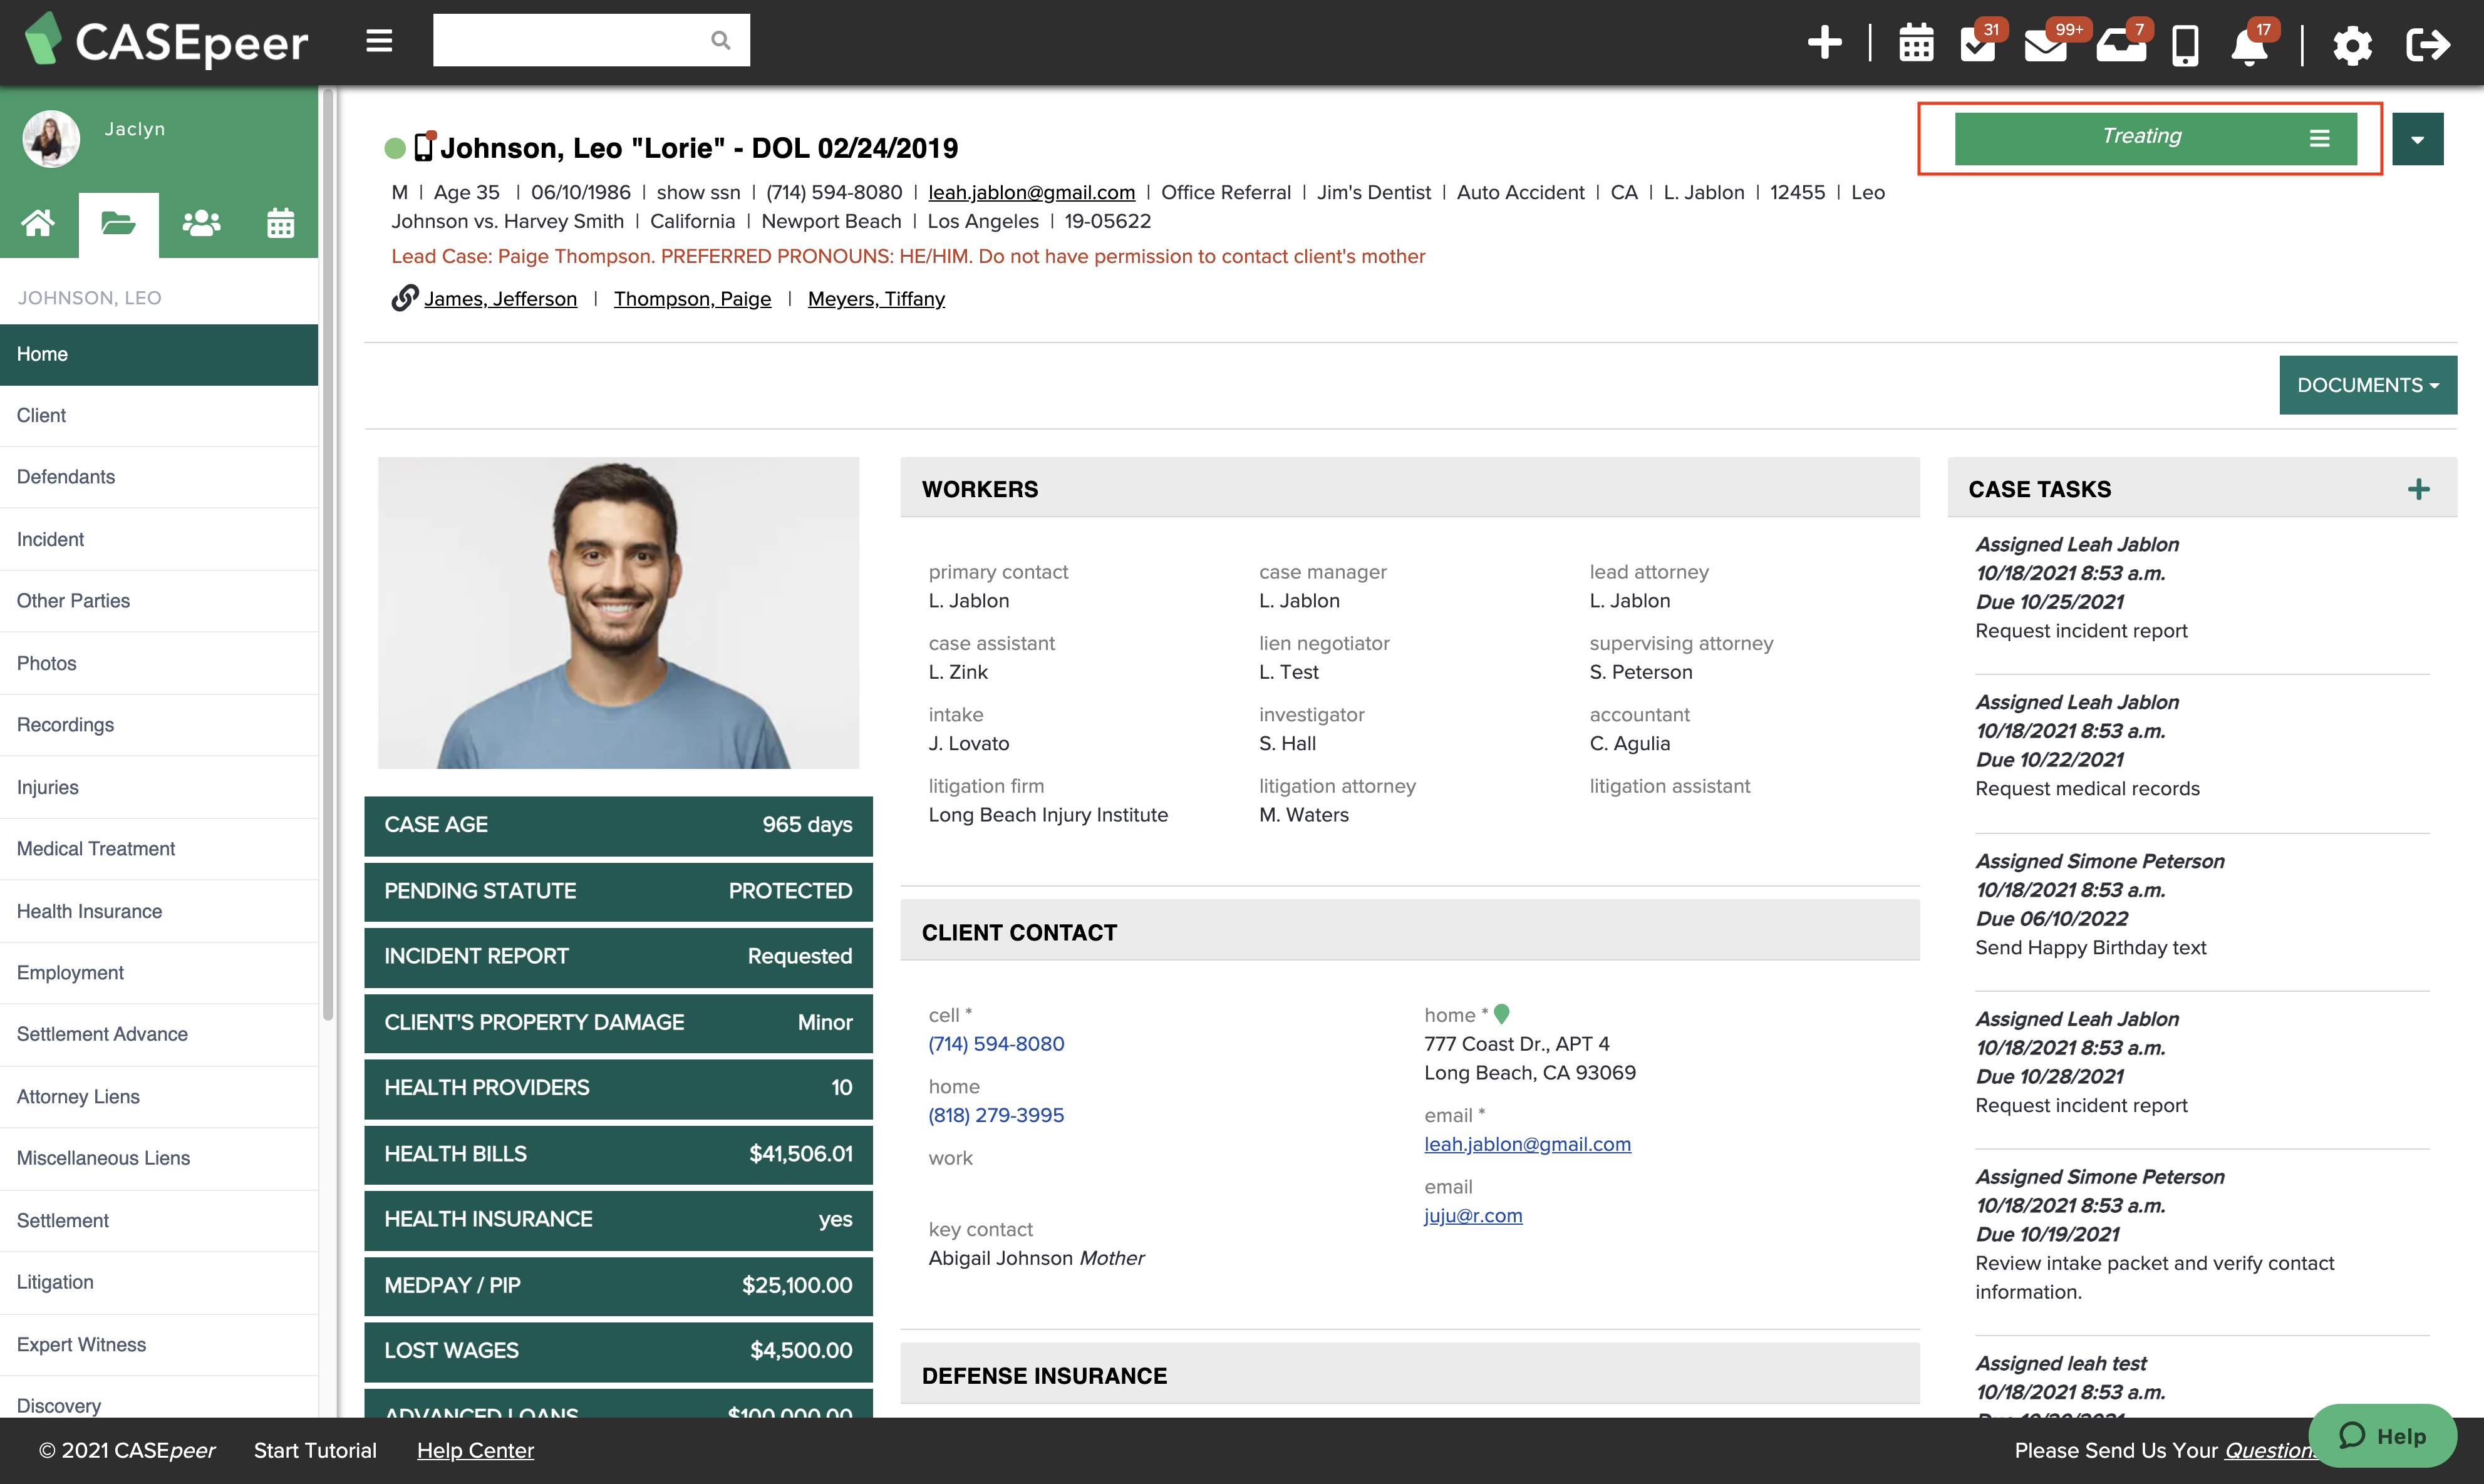Select the open case folder icon in sidebar
This screenshot has width=2484, height=1484.
[x=119, y=224]
